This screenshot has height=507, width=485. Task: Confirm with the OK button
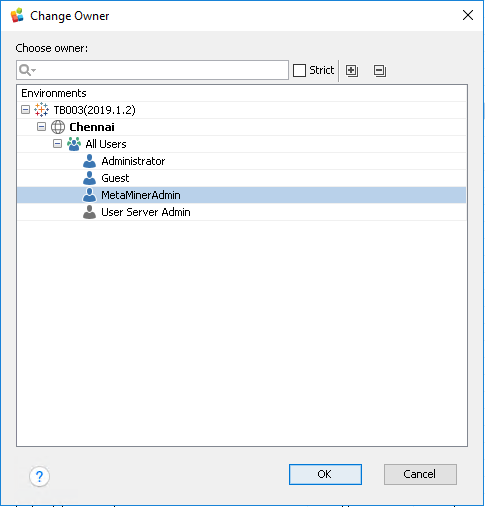[x=325, y=474]
